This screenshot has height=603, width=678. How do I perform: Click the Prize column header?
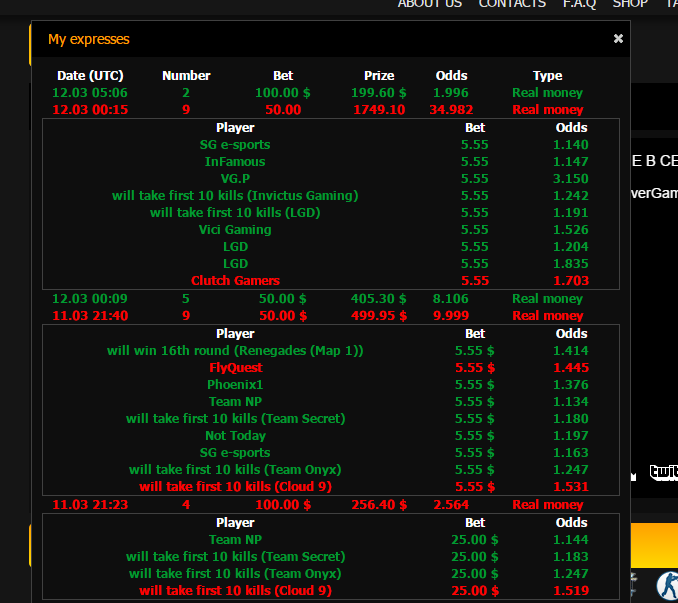click(x=379, y=76)
